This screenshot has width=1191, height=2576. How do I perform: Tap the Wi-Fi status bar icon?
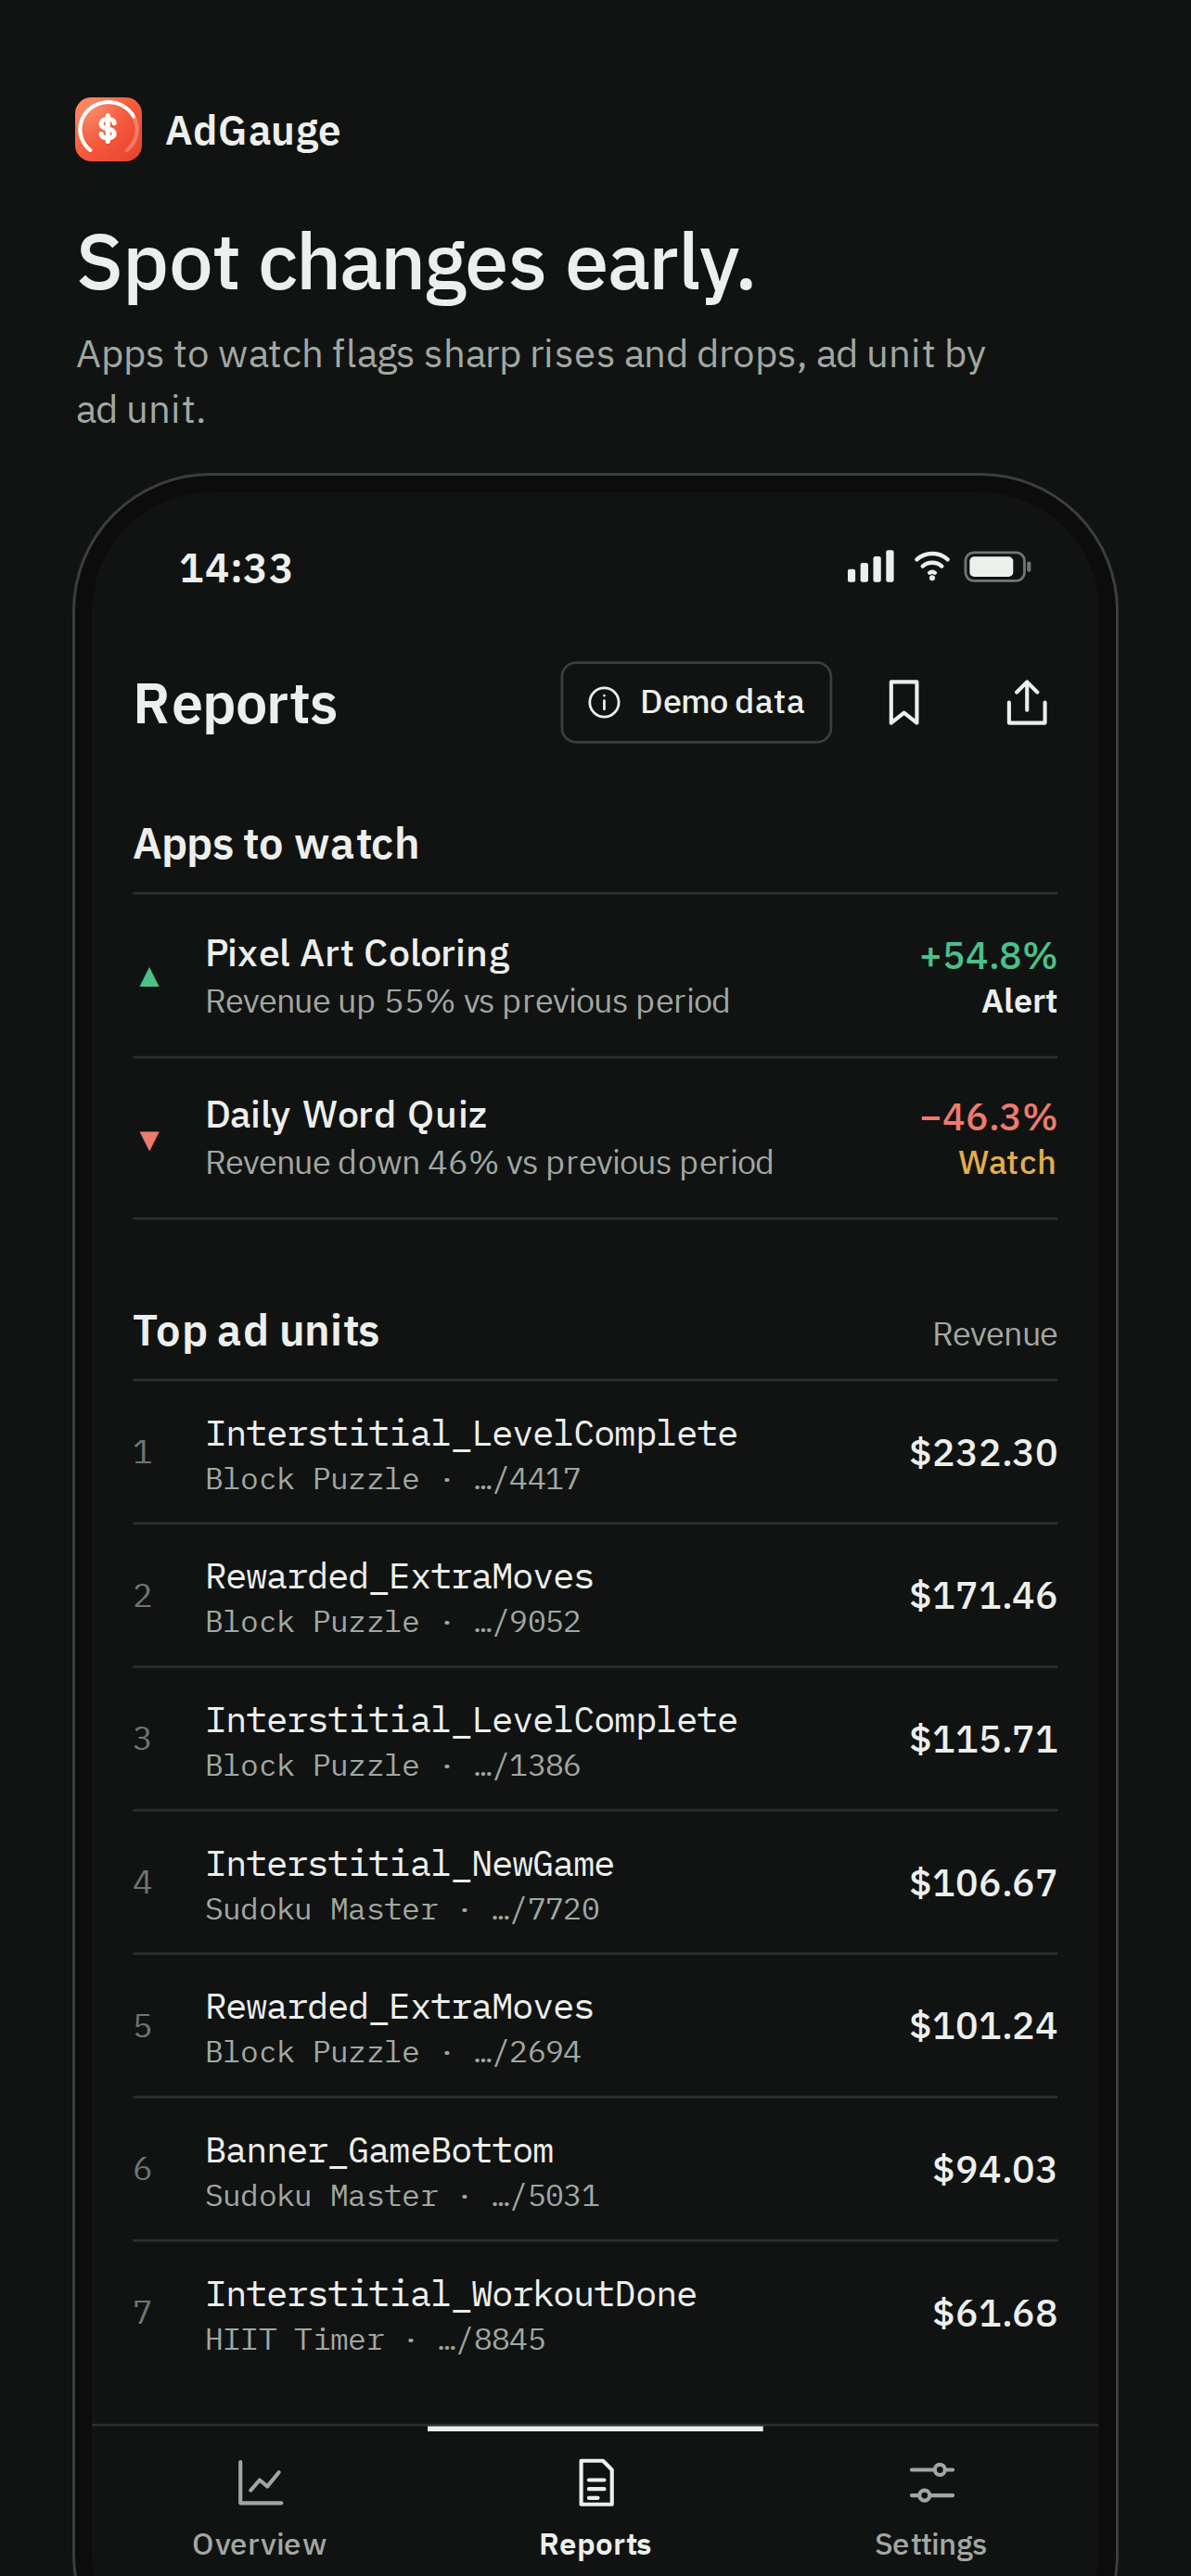point(931,567)
